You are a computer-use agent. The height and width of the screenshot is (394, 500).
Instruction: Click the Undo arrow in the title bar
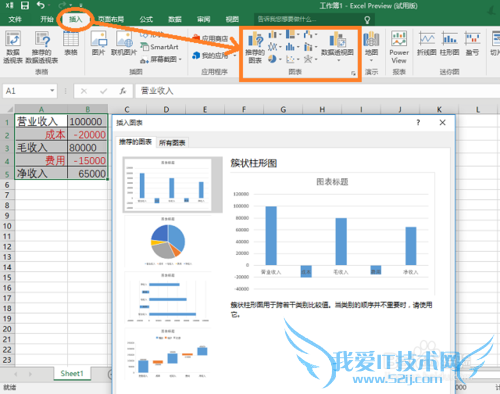click(41, 5)
